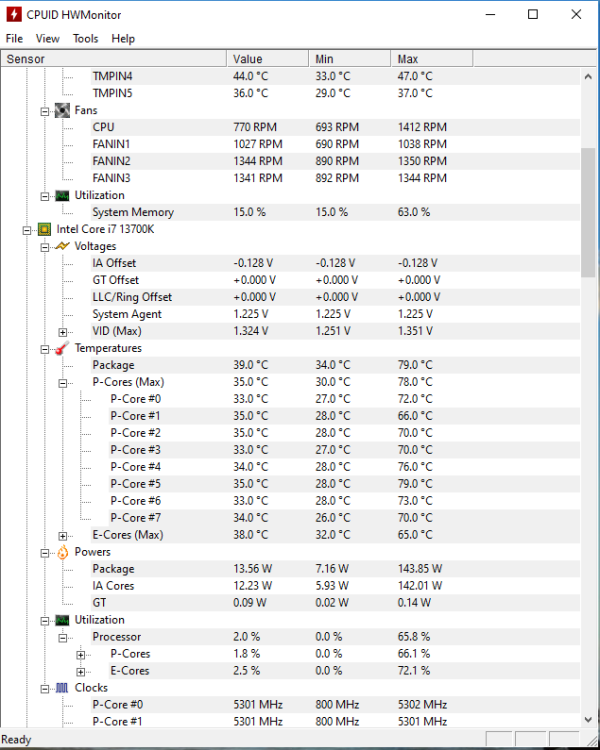600x750 pixels.
Task: Select the P-Core #0 temperature row
Action: (x=344, y=399)
